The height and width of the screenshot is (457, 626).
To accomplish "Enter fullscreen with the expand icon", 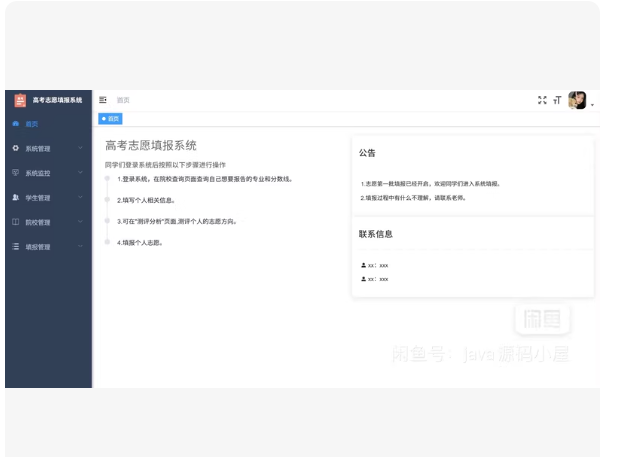I will [542, 100].
